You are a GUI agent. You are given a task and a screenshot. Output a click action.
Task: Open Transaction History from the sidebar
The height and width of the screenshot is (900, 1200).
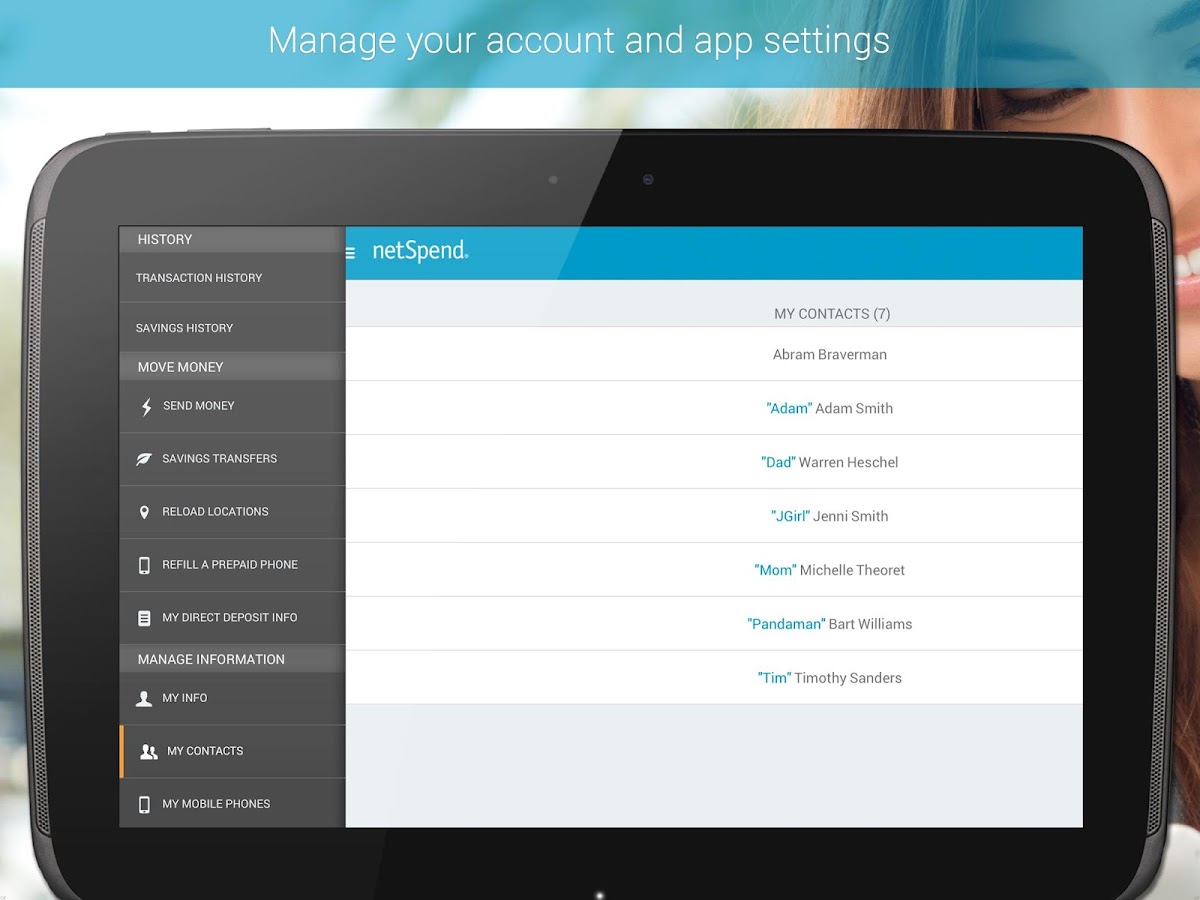coord(199,277)
